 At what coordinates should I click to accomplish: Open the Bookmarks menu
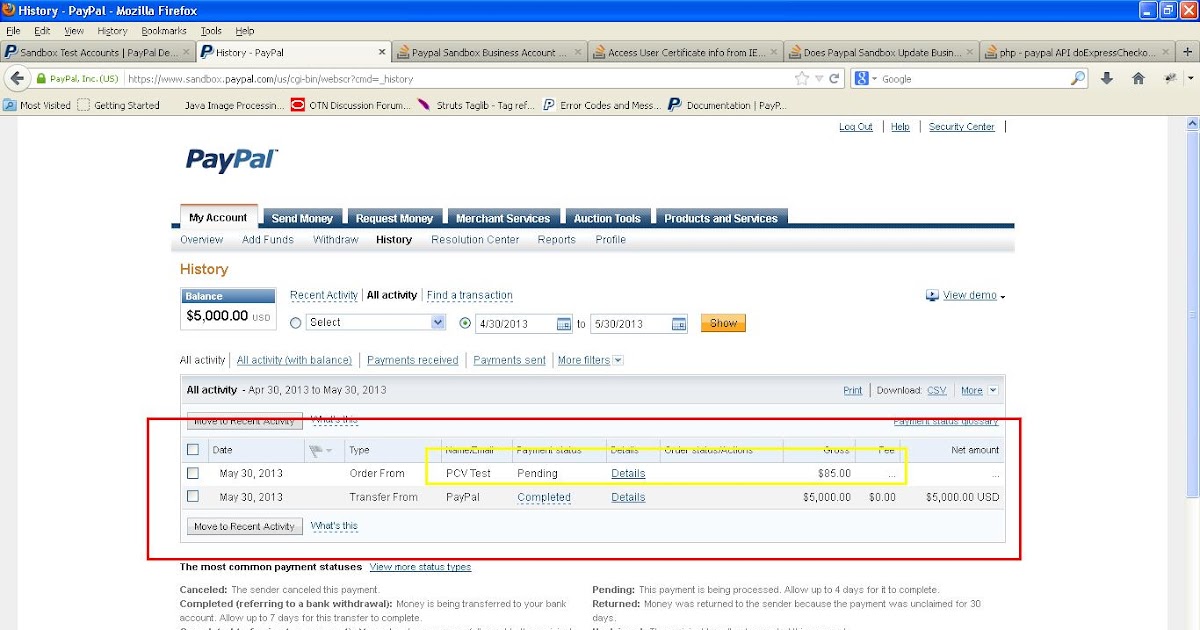(x=164, y=31)
